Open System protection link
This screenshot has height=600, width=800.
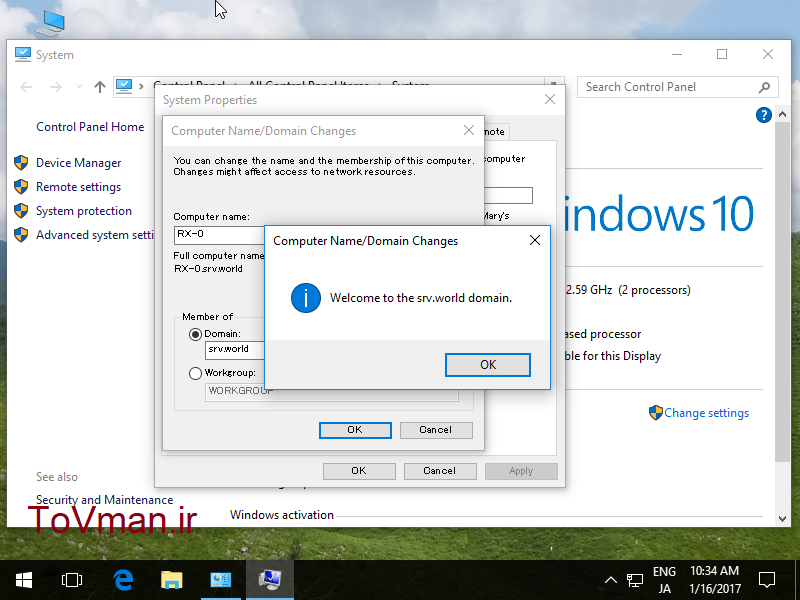[84, 211]
